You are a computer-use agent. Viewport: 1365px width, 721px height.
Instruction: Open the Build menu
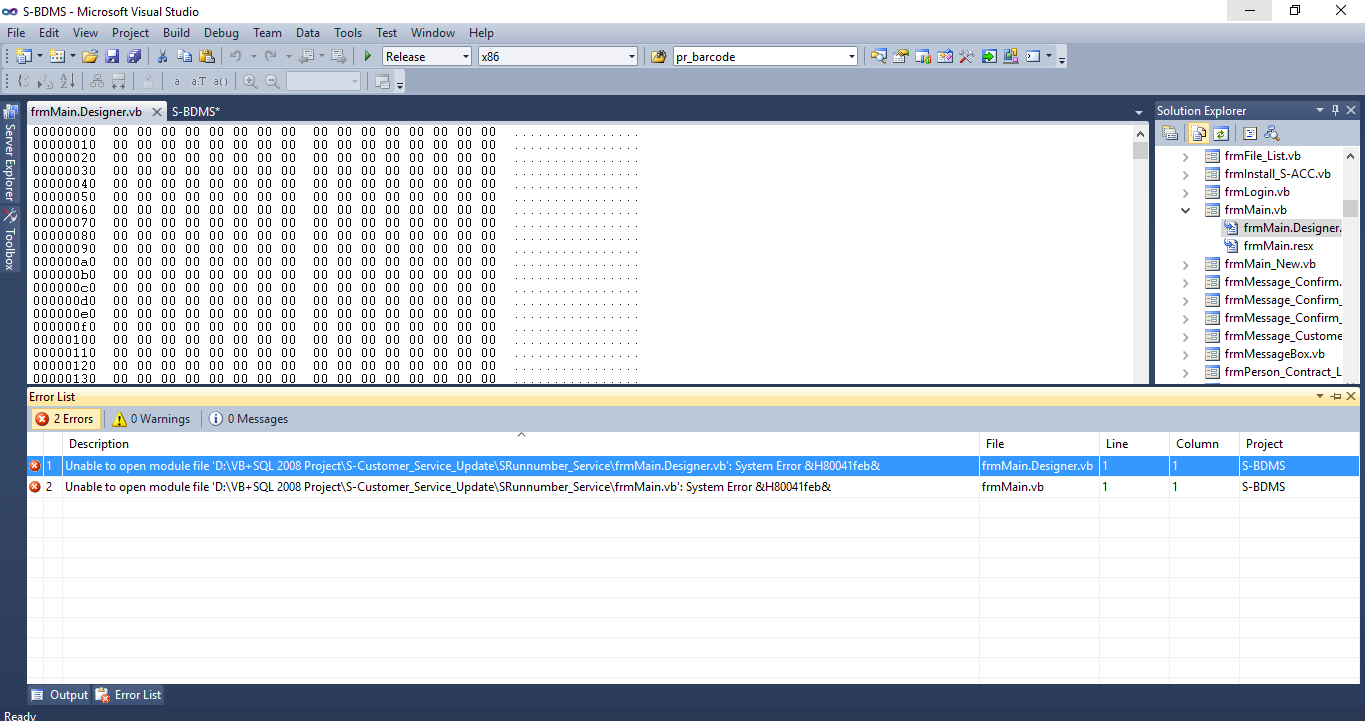(x=176, y=33)
